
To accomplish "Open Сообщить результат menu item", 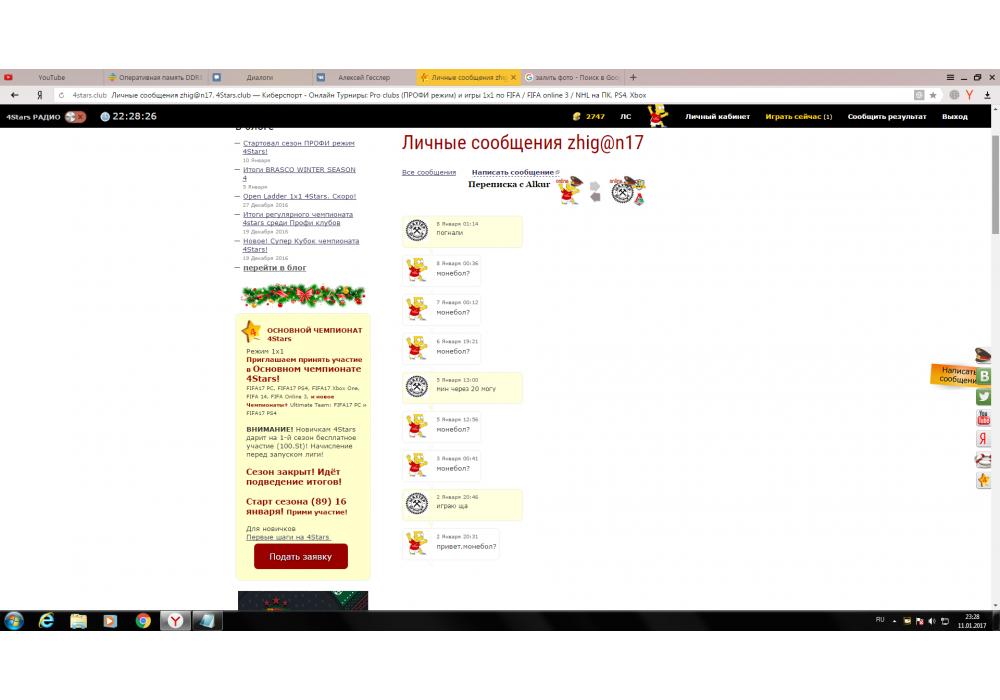I will click(x=886, y=117).
